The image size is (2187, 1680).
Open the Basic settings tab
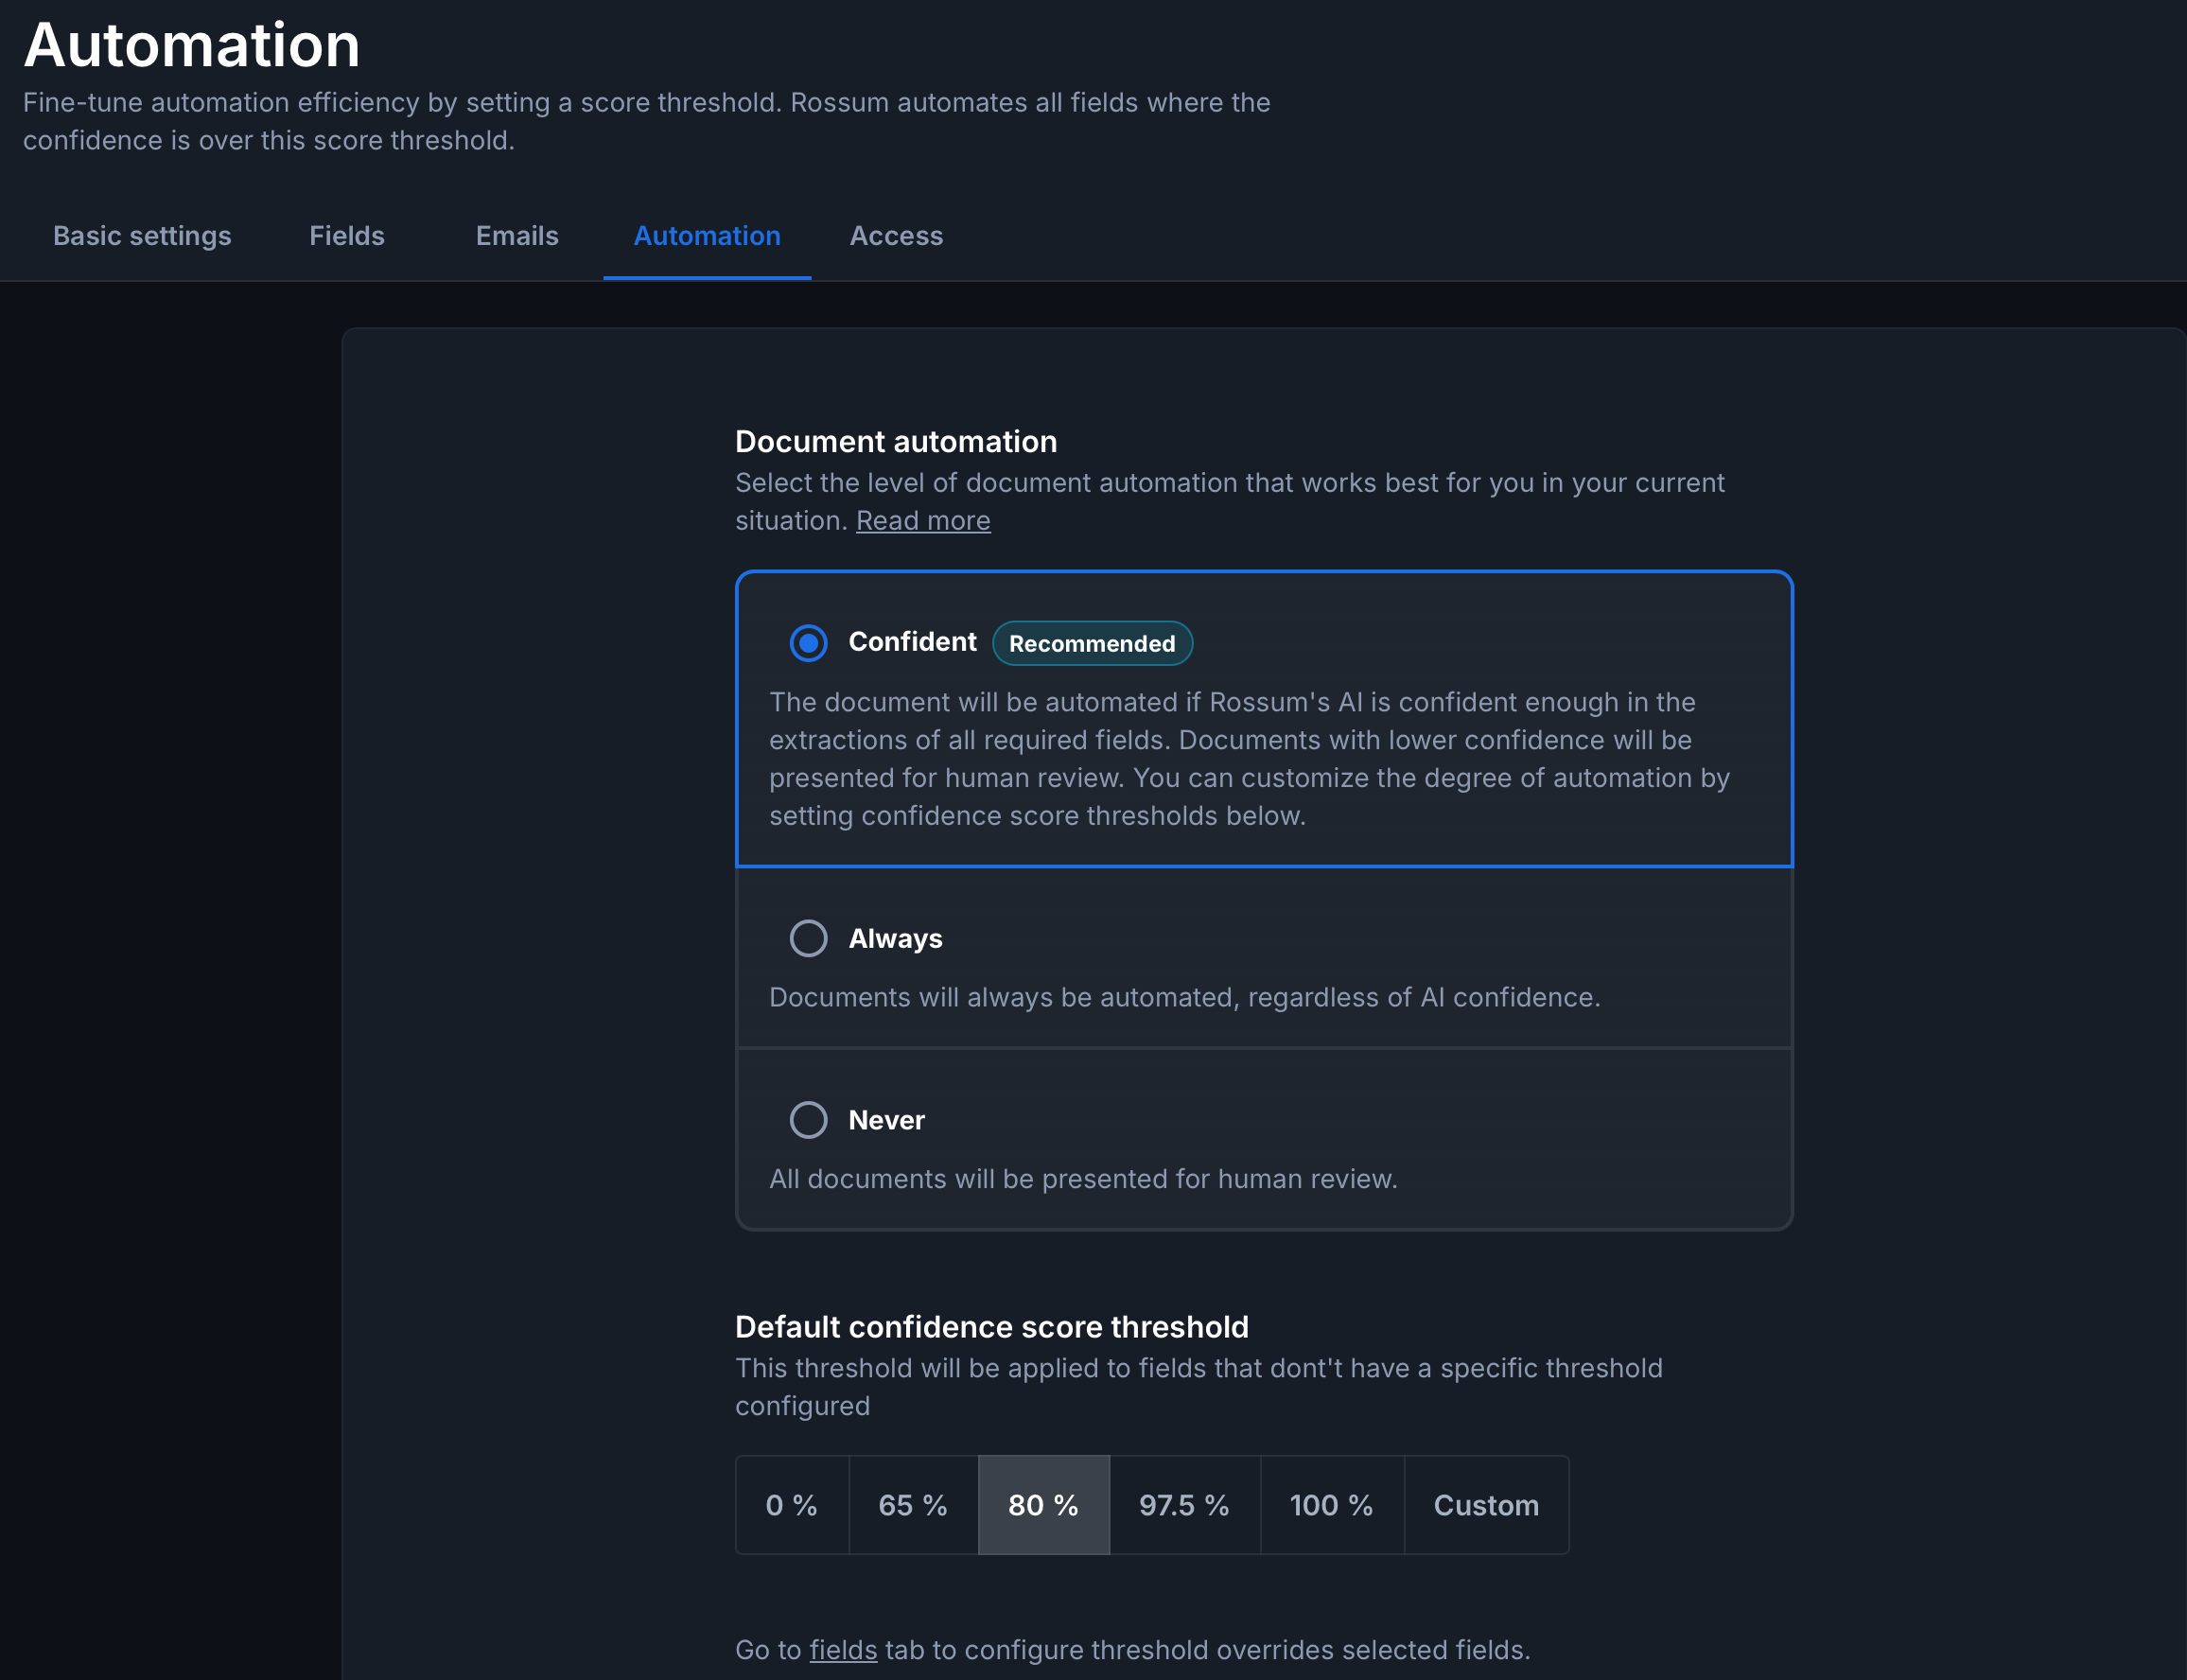[x=142, y=236]
